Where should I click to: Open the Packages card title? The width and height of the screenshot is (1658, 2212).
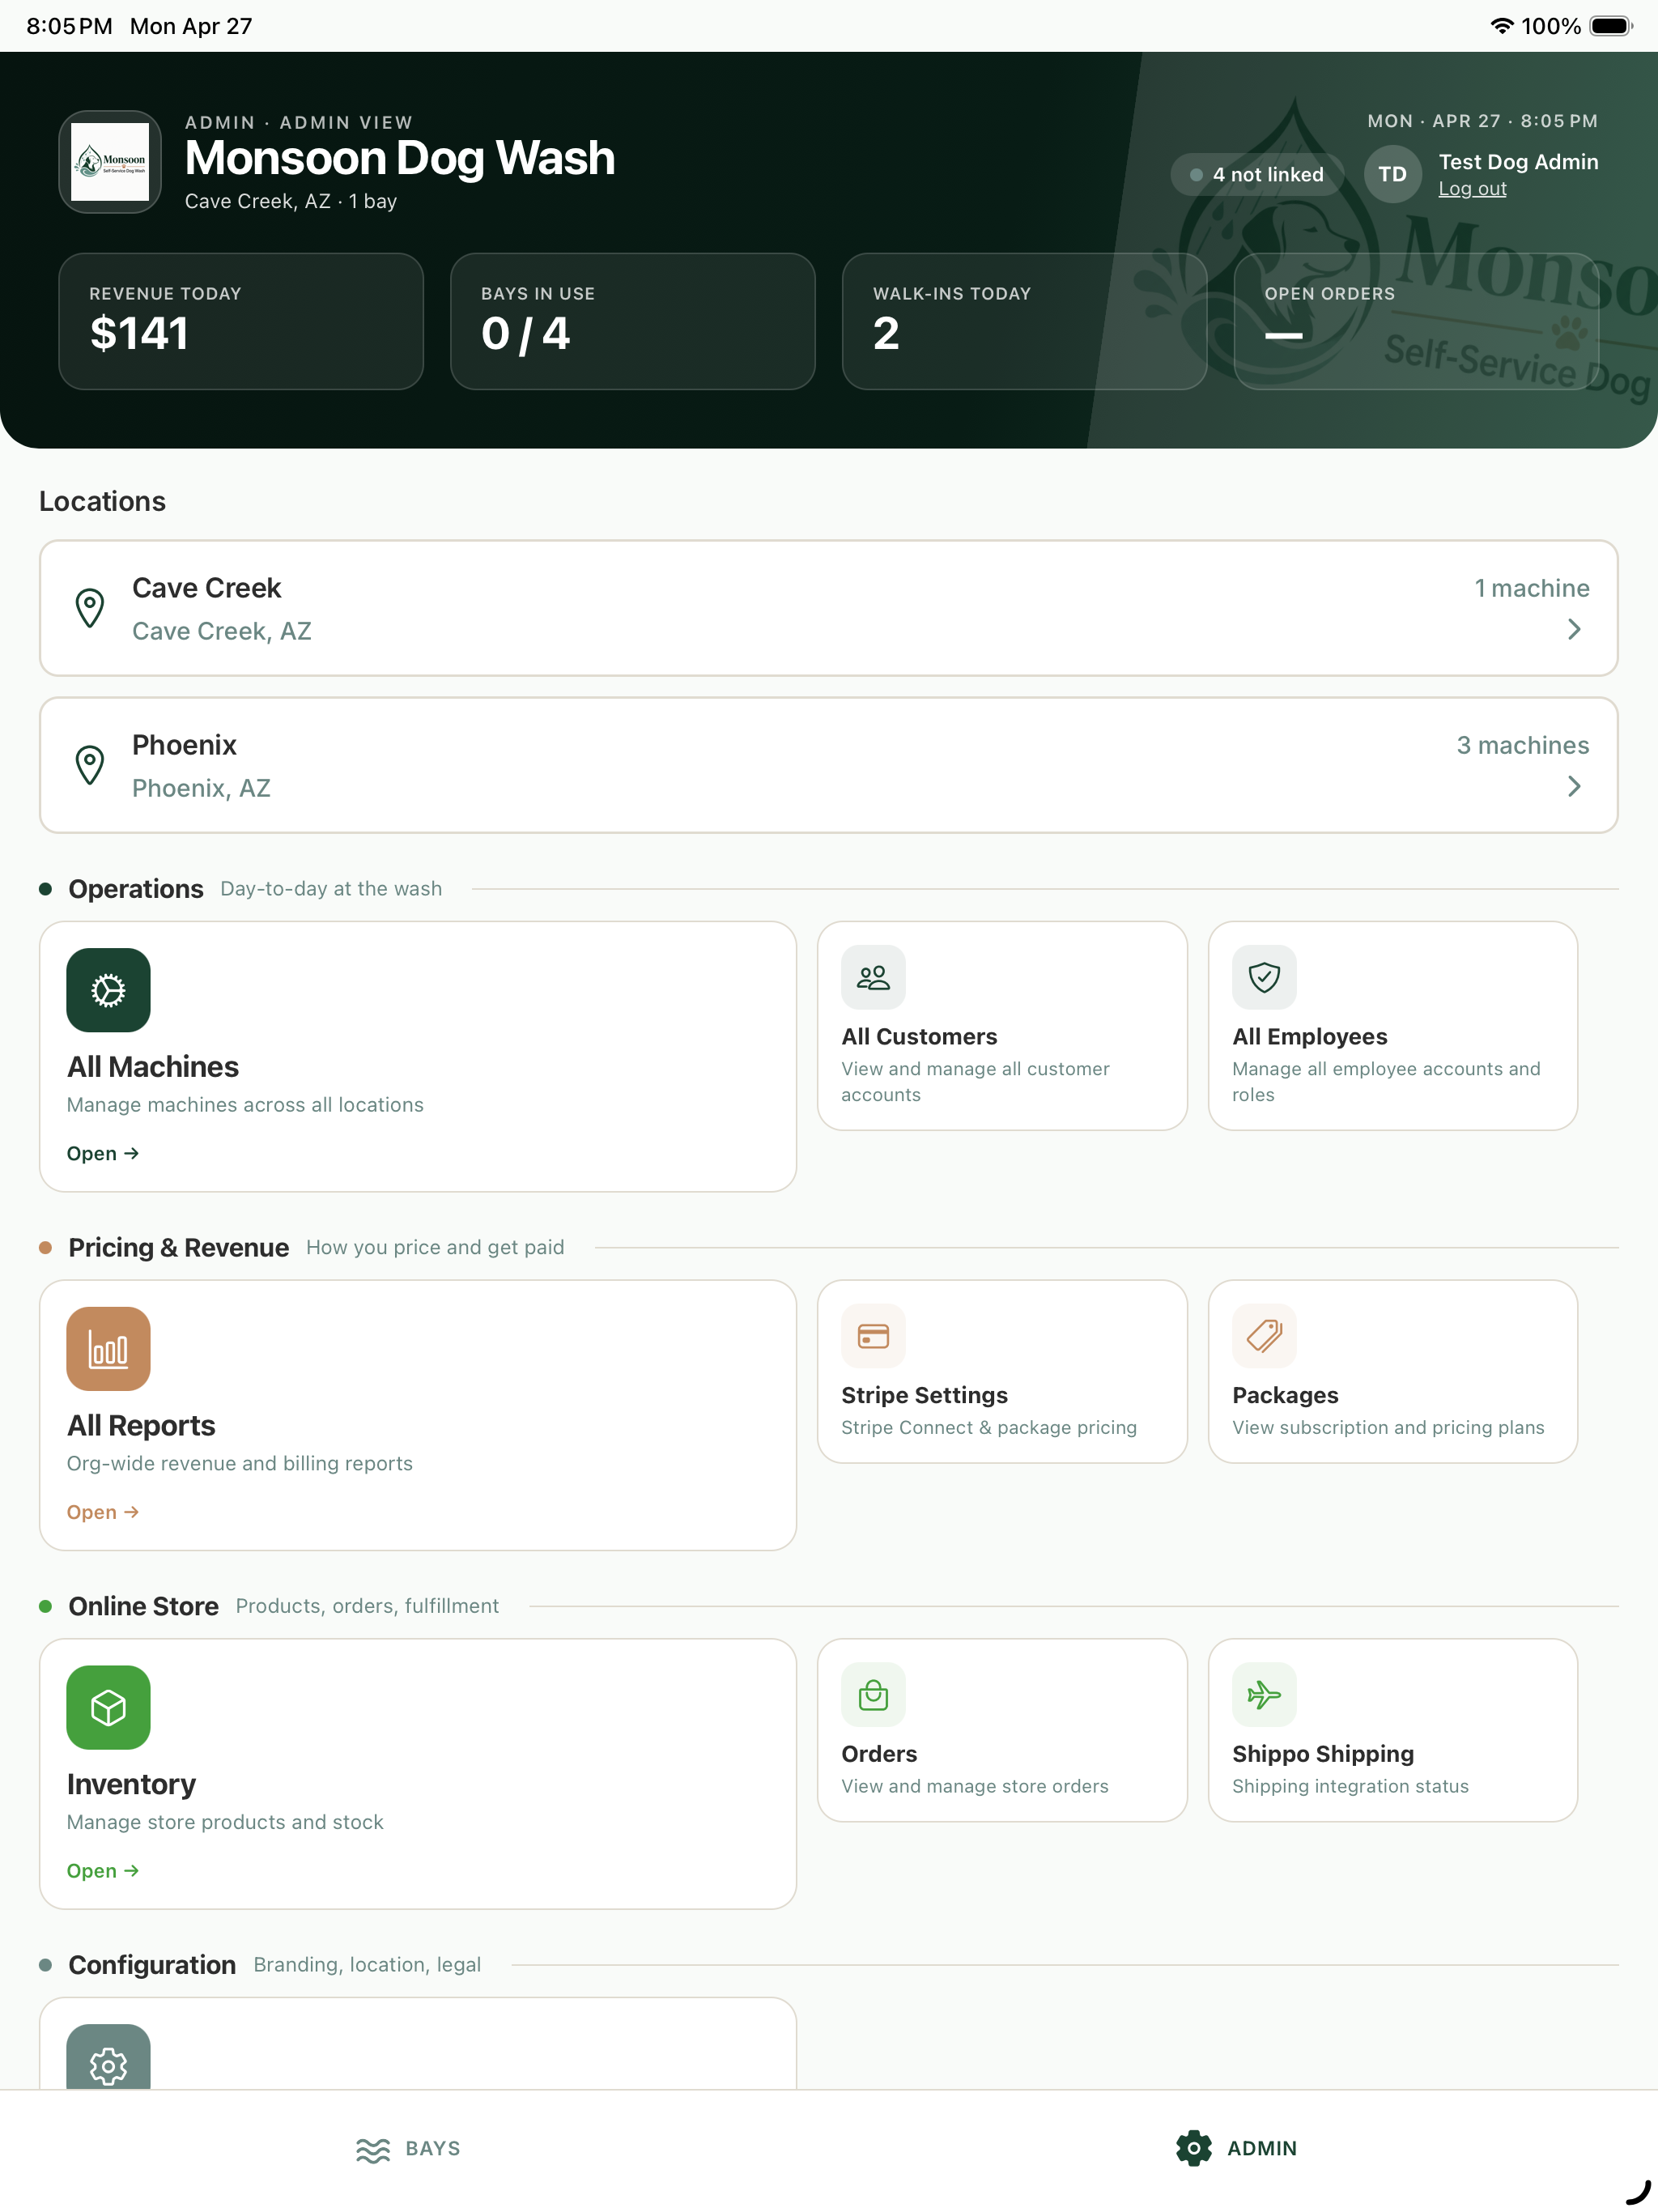point(1285,1396)
